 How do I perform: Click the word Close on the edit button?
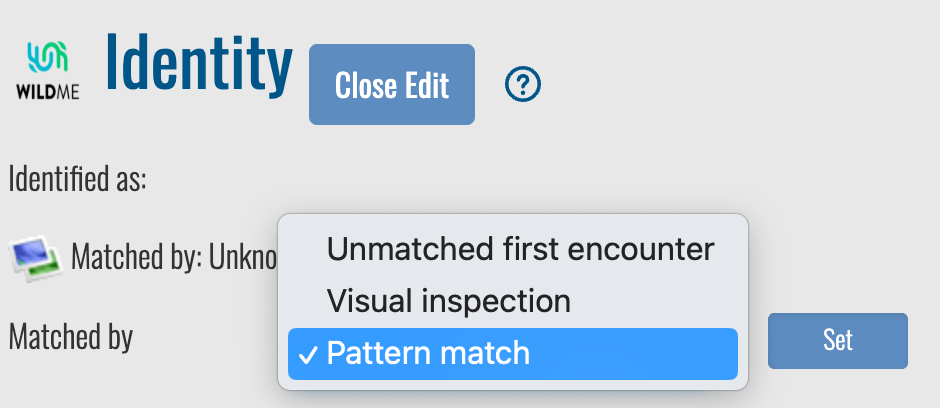[x=365, y=85]
